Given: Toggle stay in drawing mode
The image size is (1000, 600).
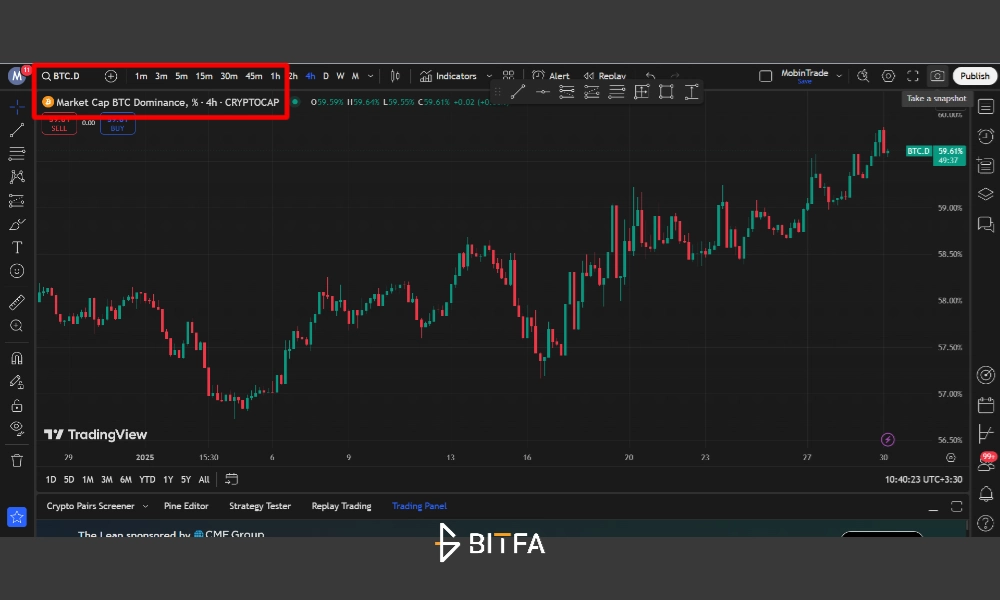Looking at the screenshot, I should pyautogui.click(x=17, y=382).
